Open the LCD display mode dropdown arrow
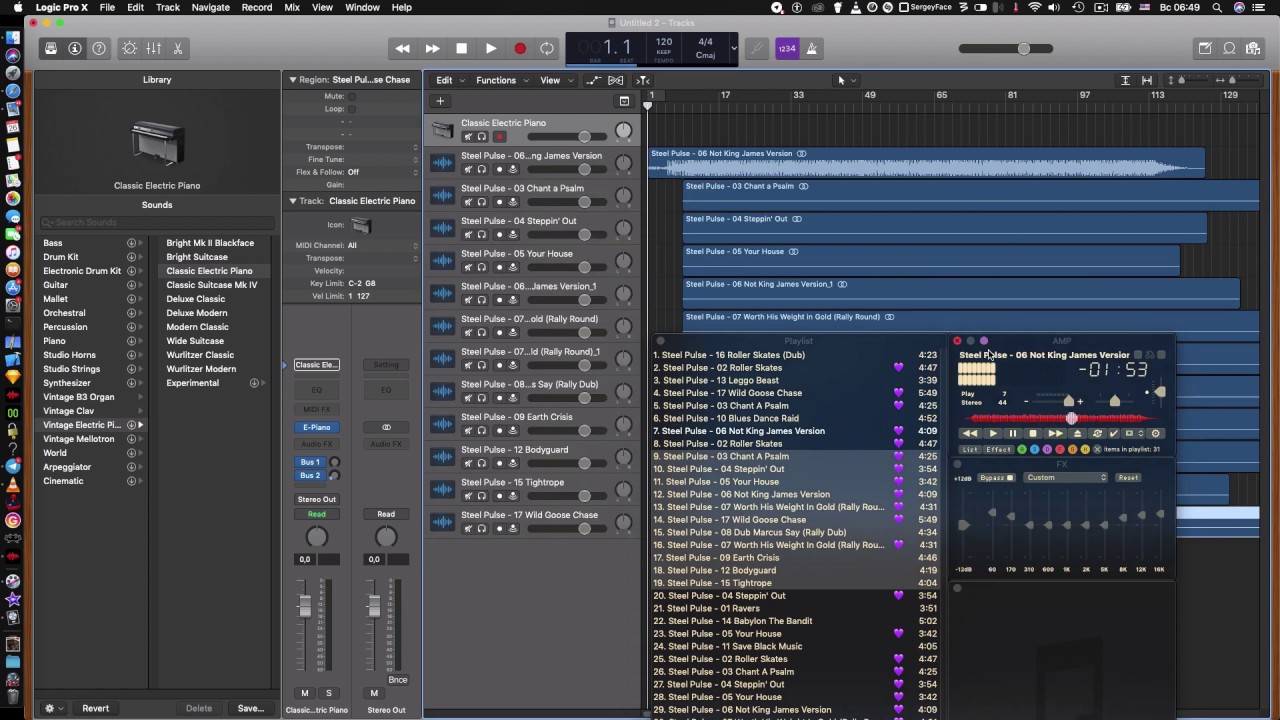Image resolution: width=1280 pixels, height=720 pixels. pos(734,48)
